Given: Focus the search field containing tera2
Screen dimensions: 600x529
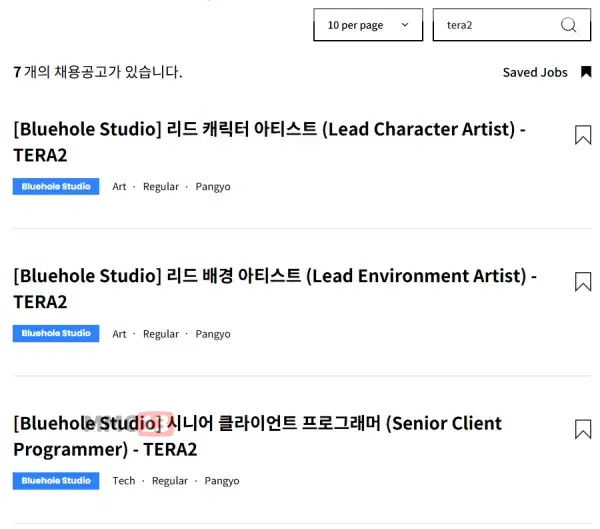Looking at the screenshot, I should (495, 25).
